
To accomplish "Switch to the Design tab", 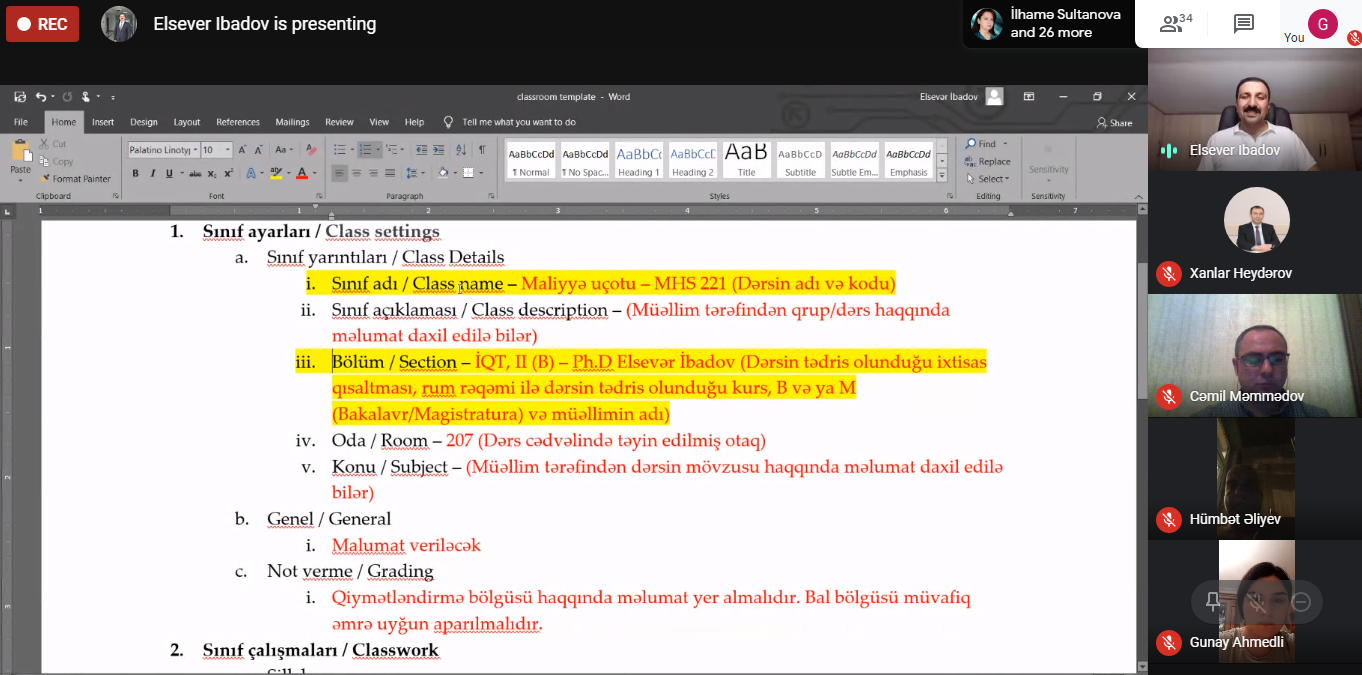I will 144,122.
